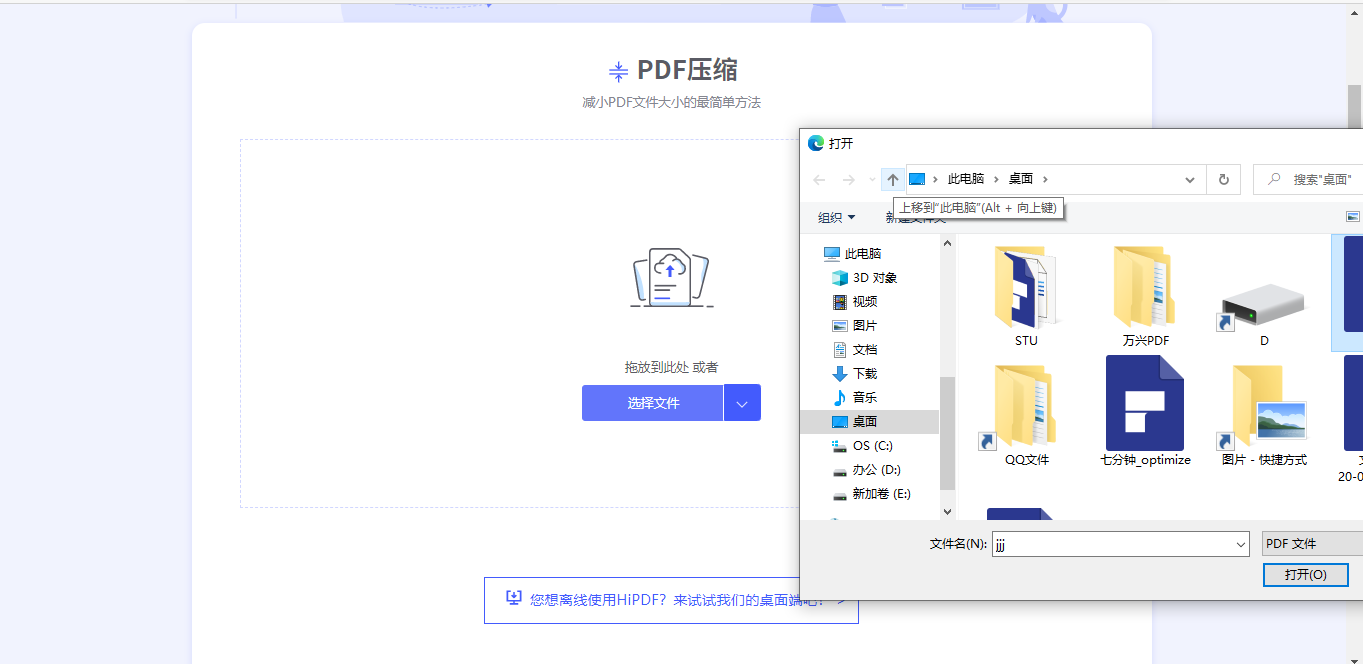Viewport: 1363px width, 664px height.
Task: Click the 打开(O) button
Action: pyautogui.click(x=1305, y=575)
